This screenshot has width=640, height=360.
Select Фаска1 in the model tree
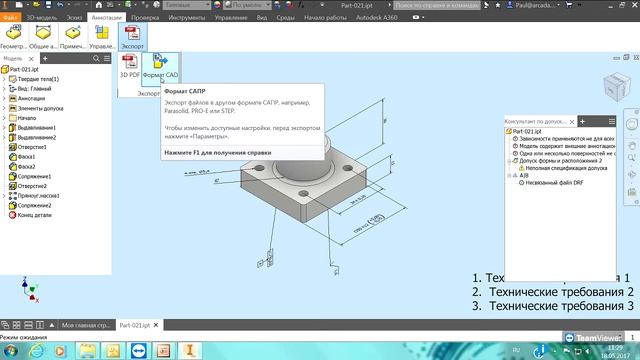[x=22, y=157]
